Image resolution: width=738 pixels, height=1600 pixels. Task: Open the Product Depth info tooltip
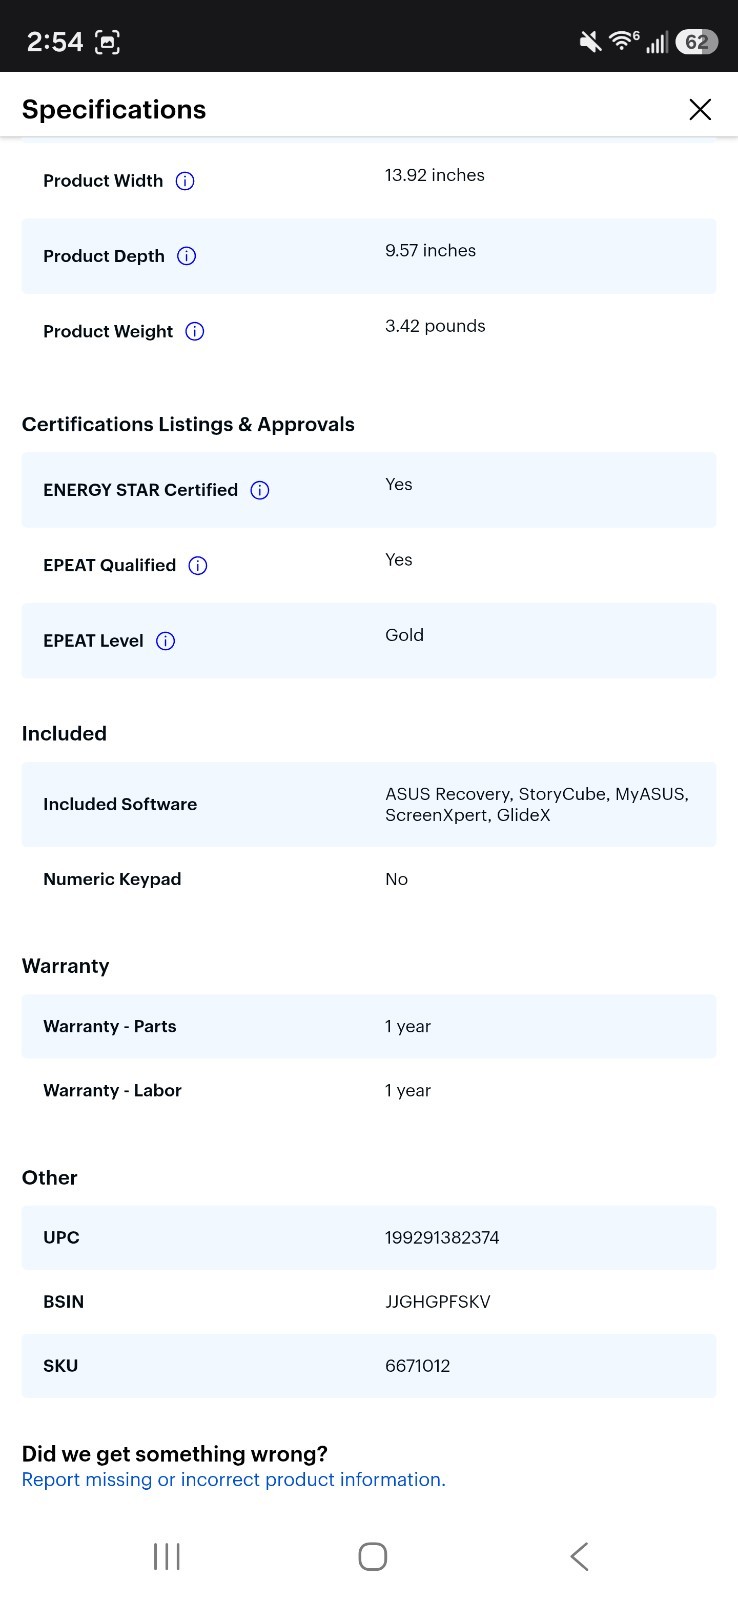point(186,256)
